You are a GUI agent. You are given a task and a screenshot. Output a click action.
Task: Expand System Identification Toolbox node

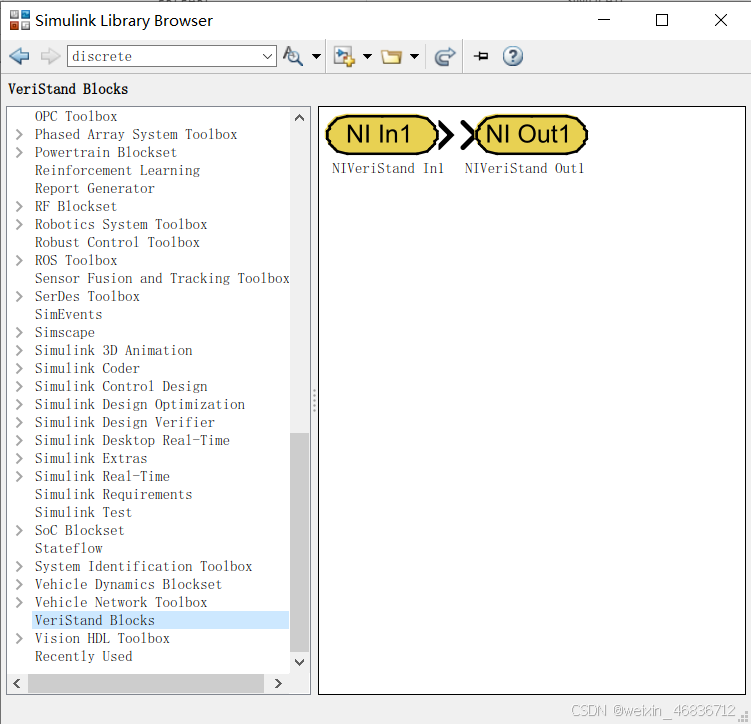point(19,566)
